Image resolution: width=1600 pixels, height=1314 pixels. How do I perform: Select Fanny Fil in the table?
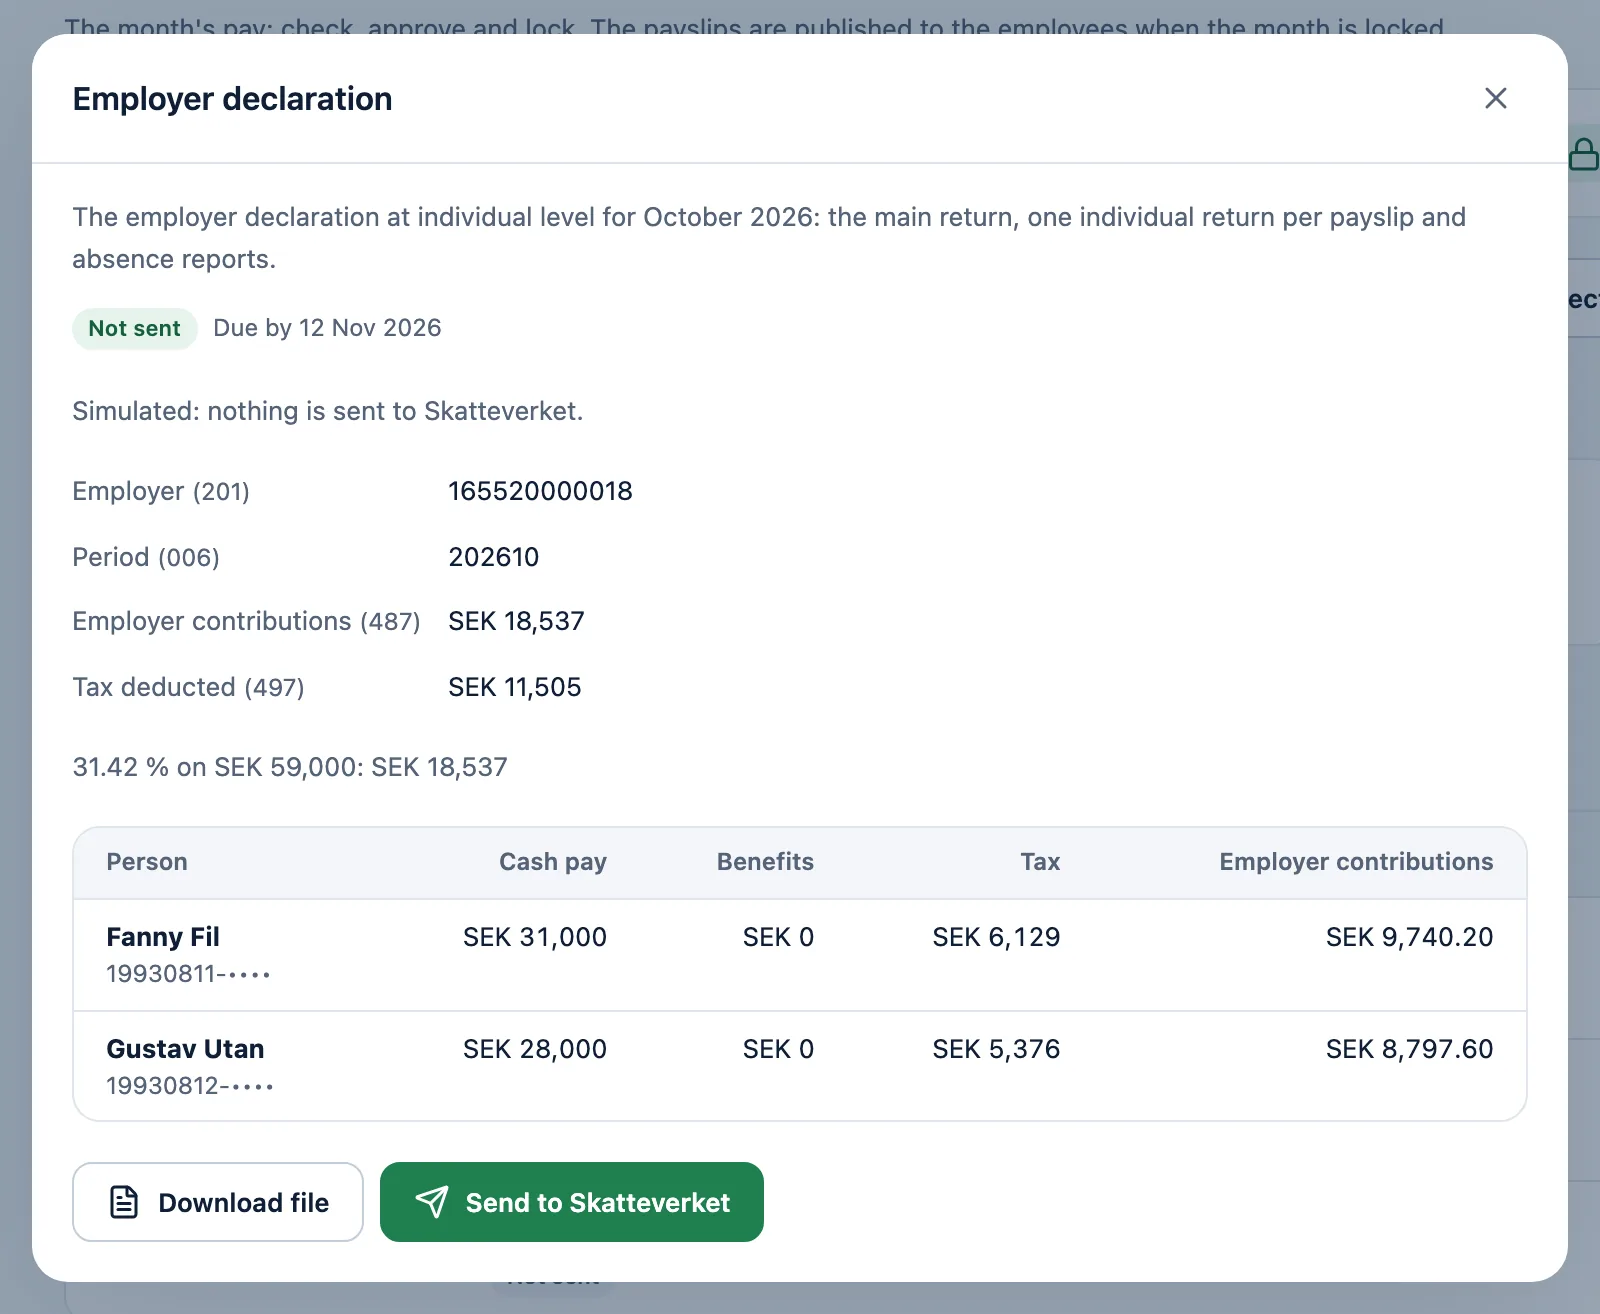click(x=163, y=937)
